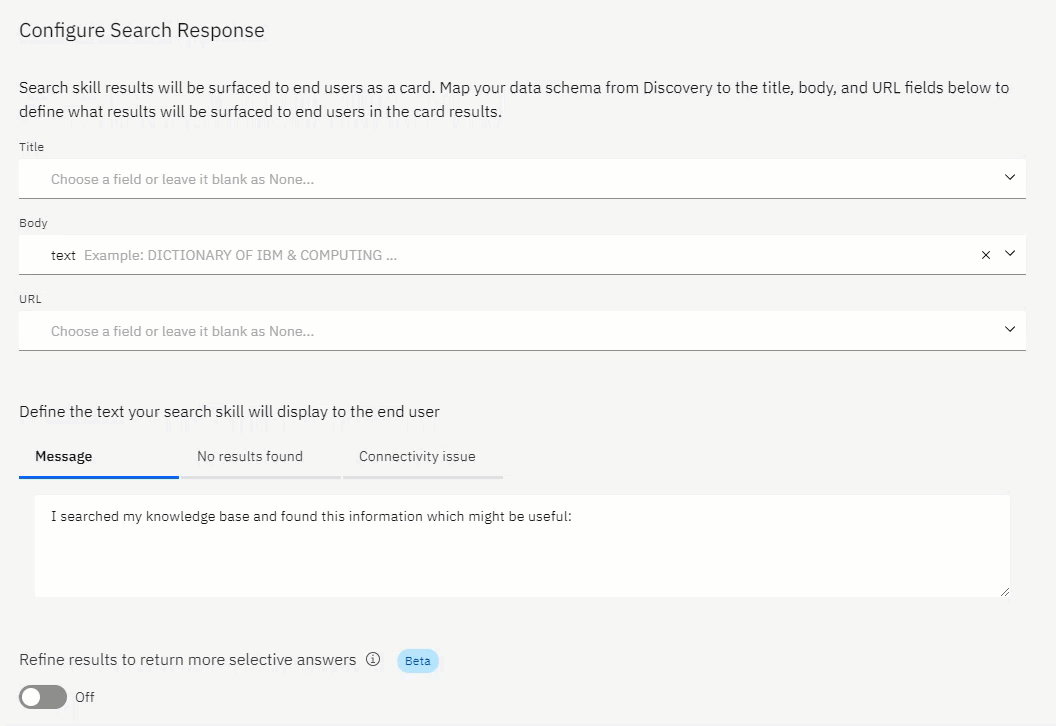Expand the Title field dropdown chevron
Viewport: 1056px width, 726px height.
1010,177
